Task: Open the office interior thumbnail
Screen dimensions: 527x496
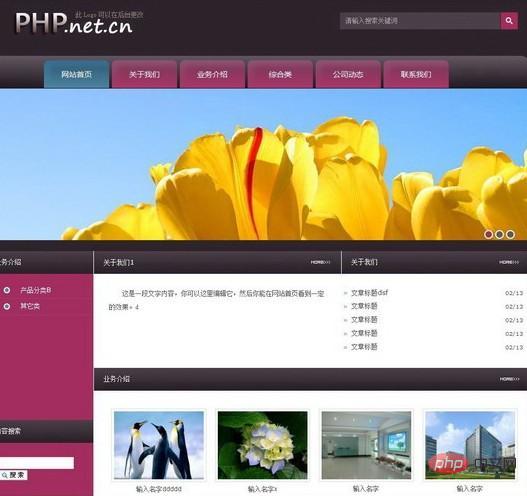Action: click(x=366, y=445)
